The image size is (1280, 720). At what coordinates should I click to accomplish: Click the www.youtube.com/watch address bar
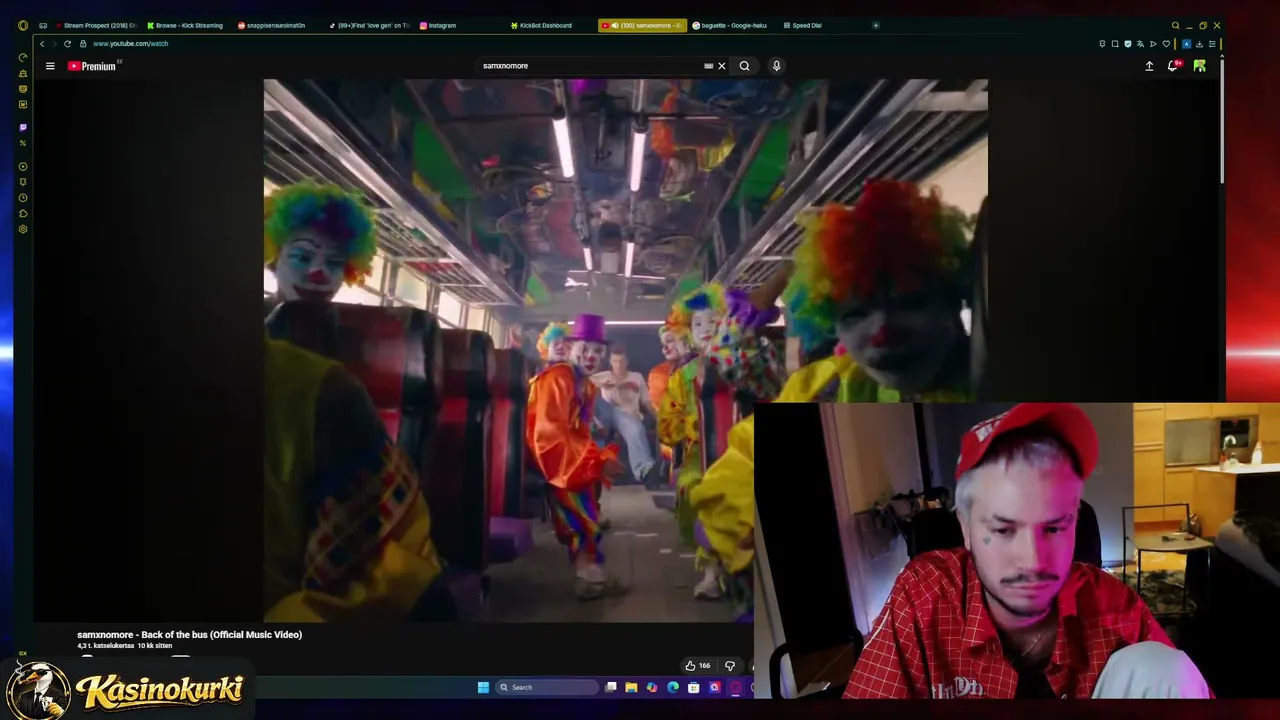(131, 44)
